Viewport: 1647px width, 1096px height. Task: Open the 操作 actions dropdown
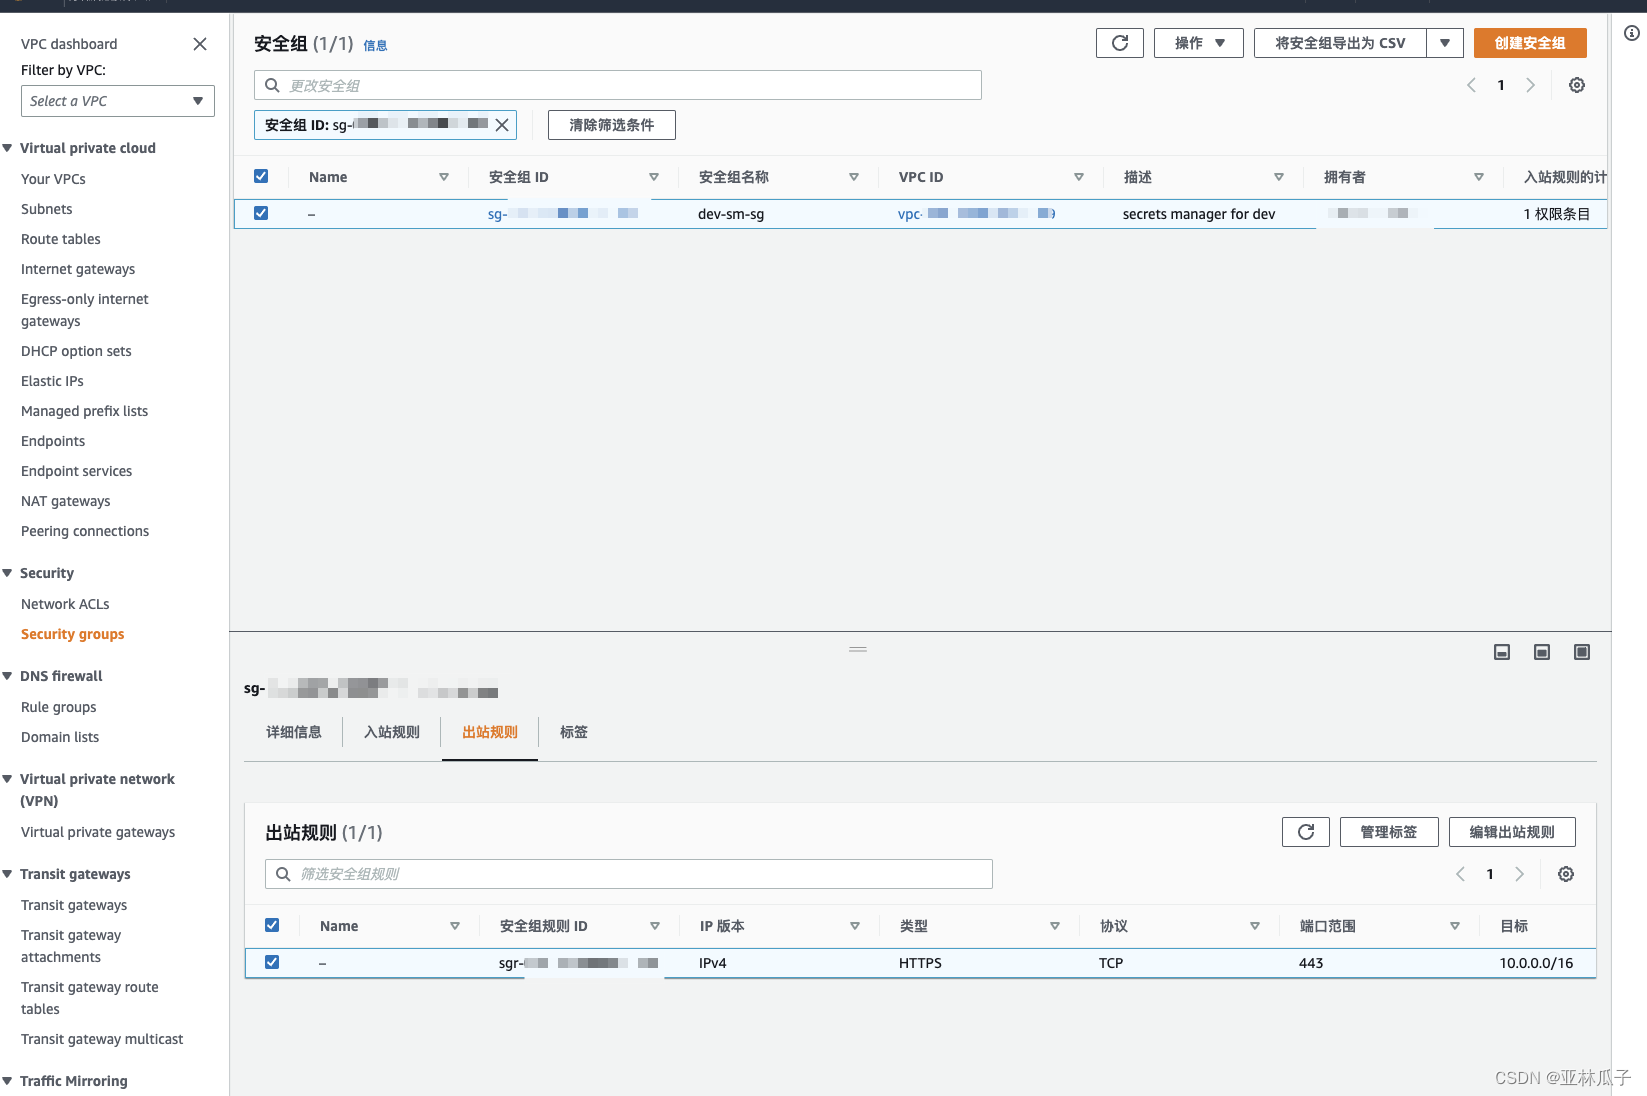coord(1199,43)
